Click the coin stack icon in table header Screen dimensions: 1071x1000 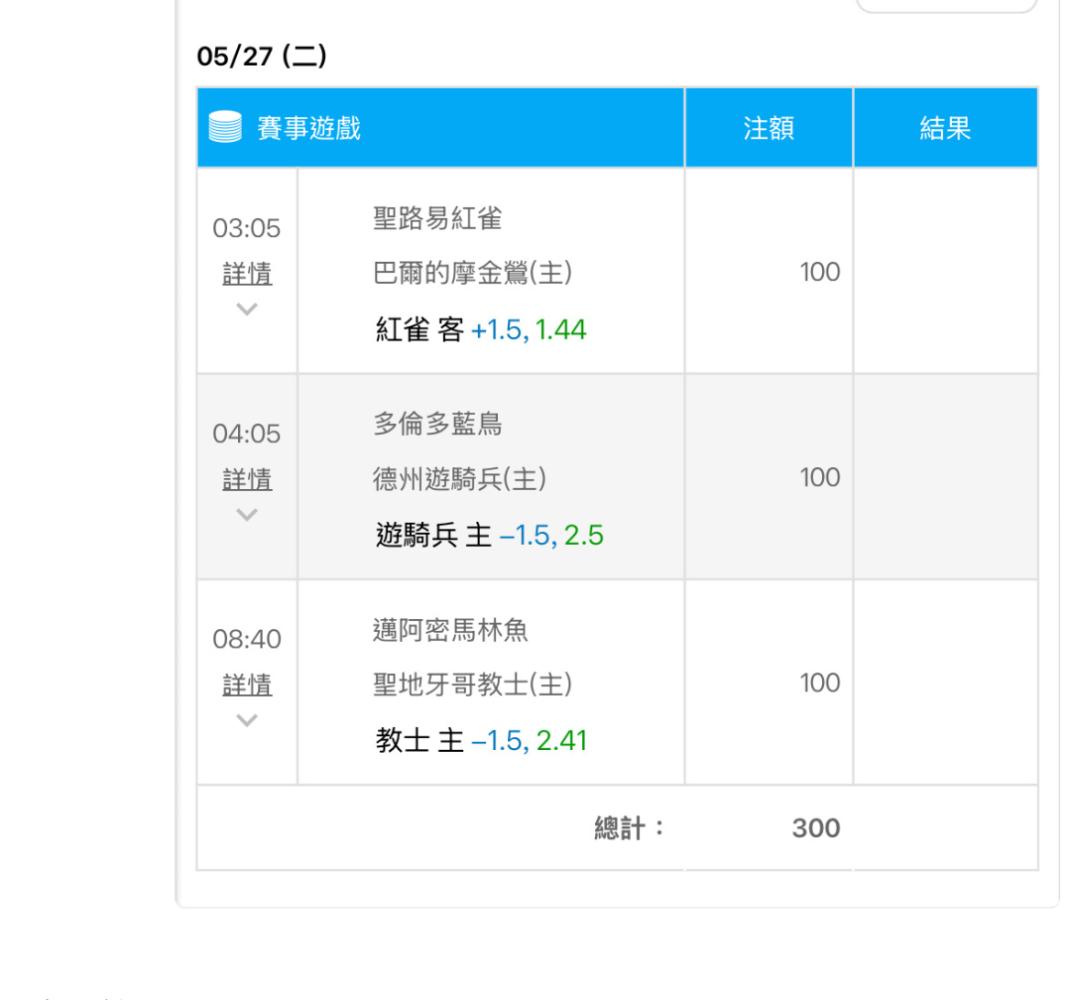(227, 128)
